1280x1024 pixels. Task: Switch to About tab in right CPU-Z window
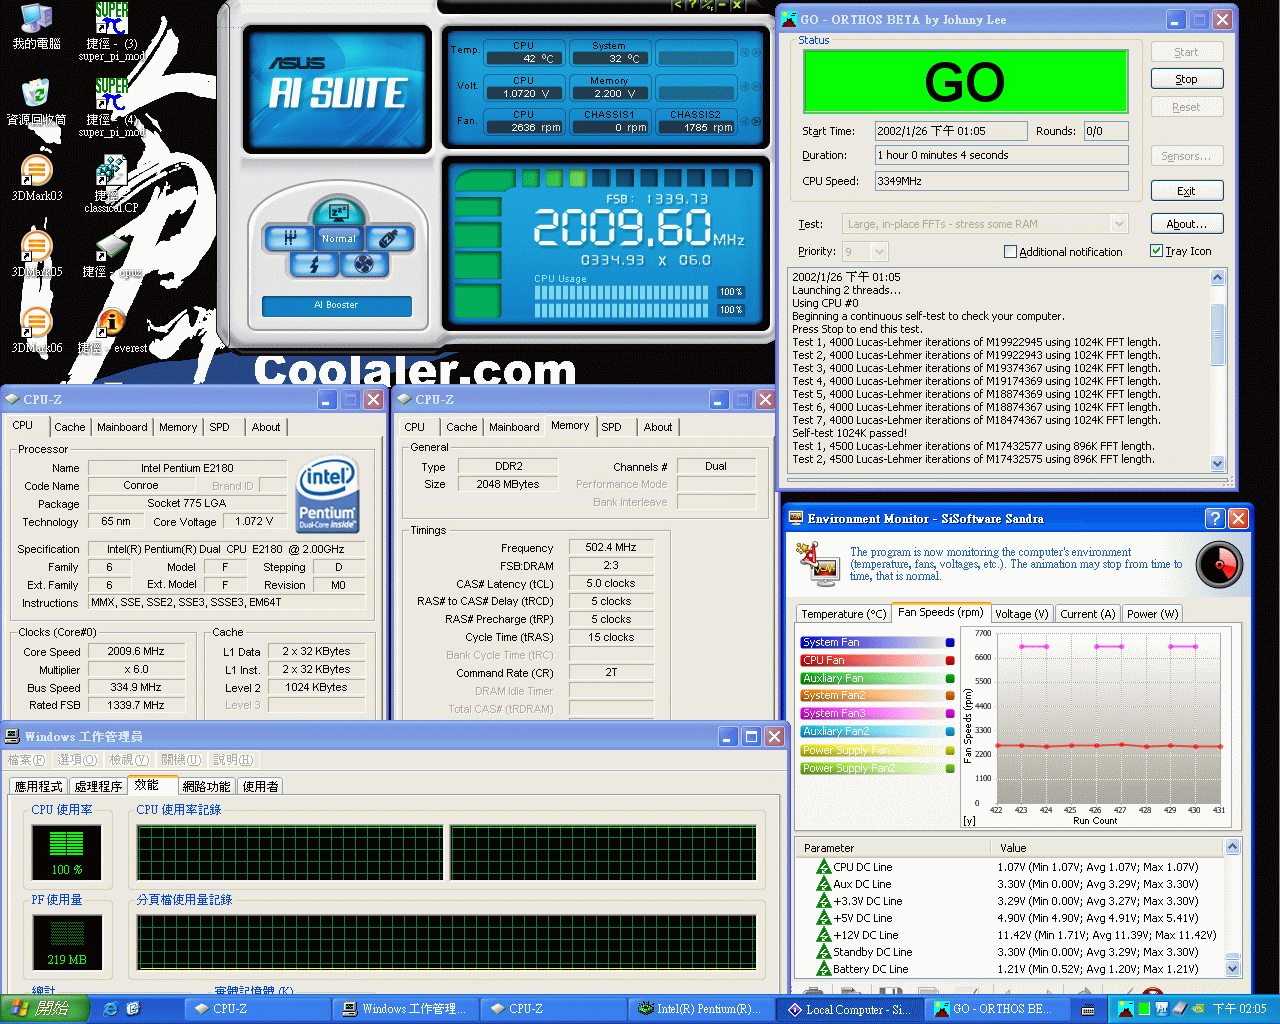point(658,427)
